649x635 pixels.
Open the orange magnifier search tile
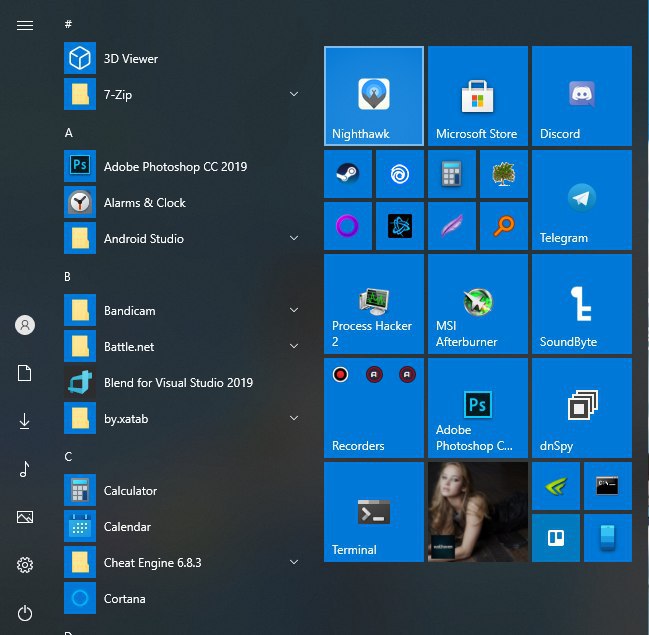pyautogui.click(x=504, y=226)
